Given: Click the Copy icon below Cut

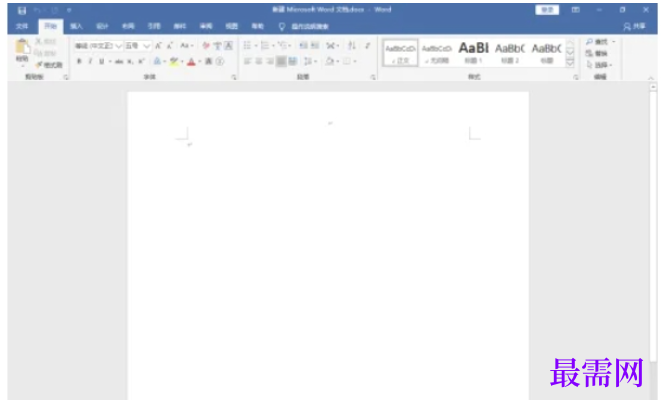Looking at the screenshot, I should pyautogui.click(x=38, y=53).
